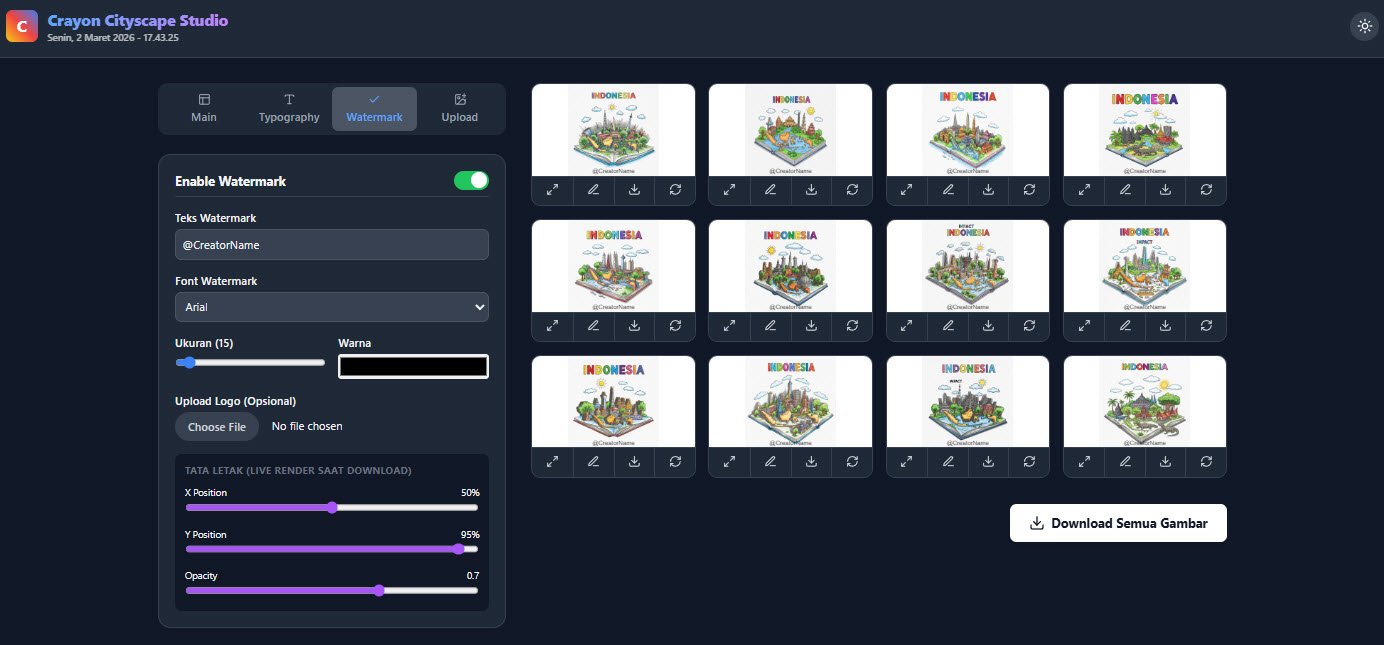Switch to the Main tab

(x=204, y=109)
